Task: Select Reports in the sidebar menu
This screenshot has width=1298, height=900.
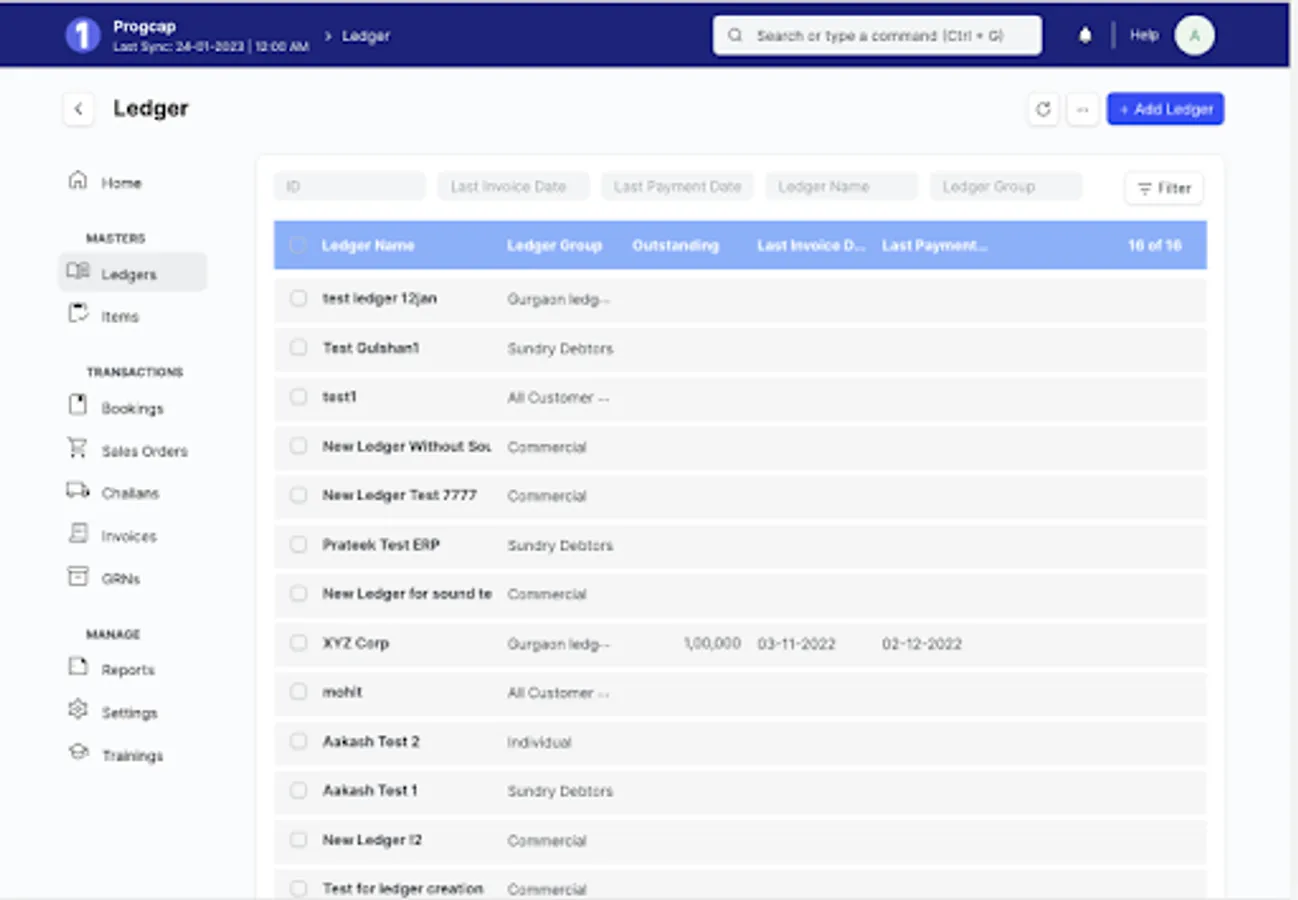Action: 127,670
